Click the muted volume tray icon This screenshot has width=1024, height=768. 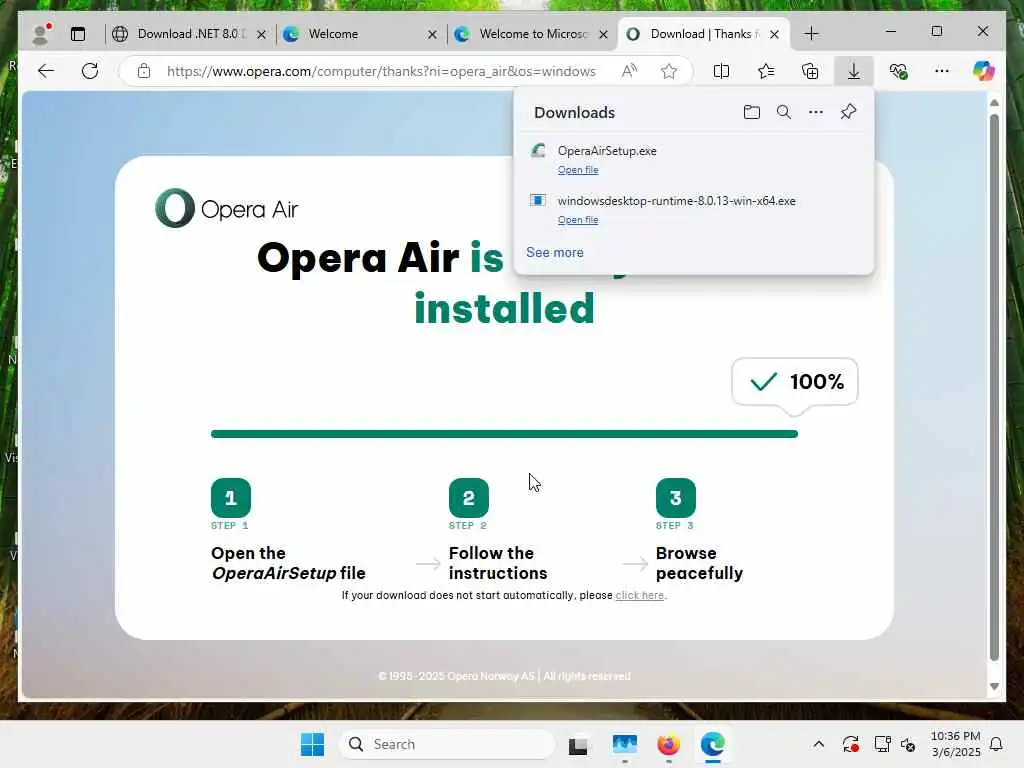click(x=908, y=744)
